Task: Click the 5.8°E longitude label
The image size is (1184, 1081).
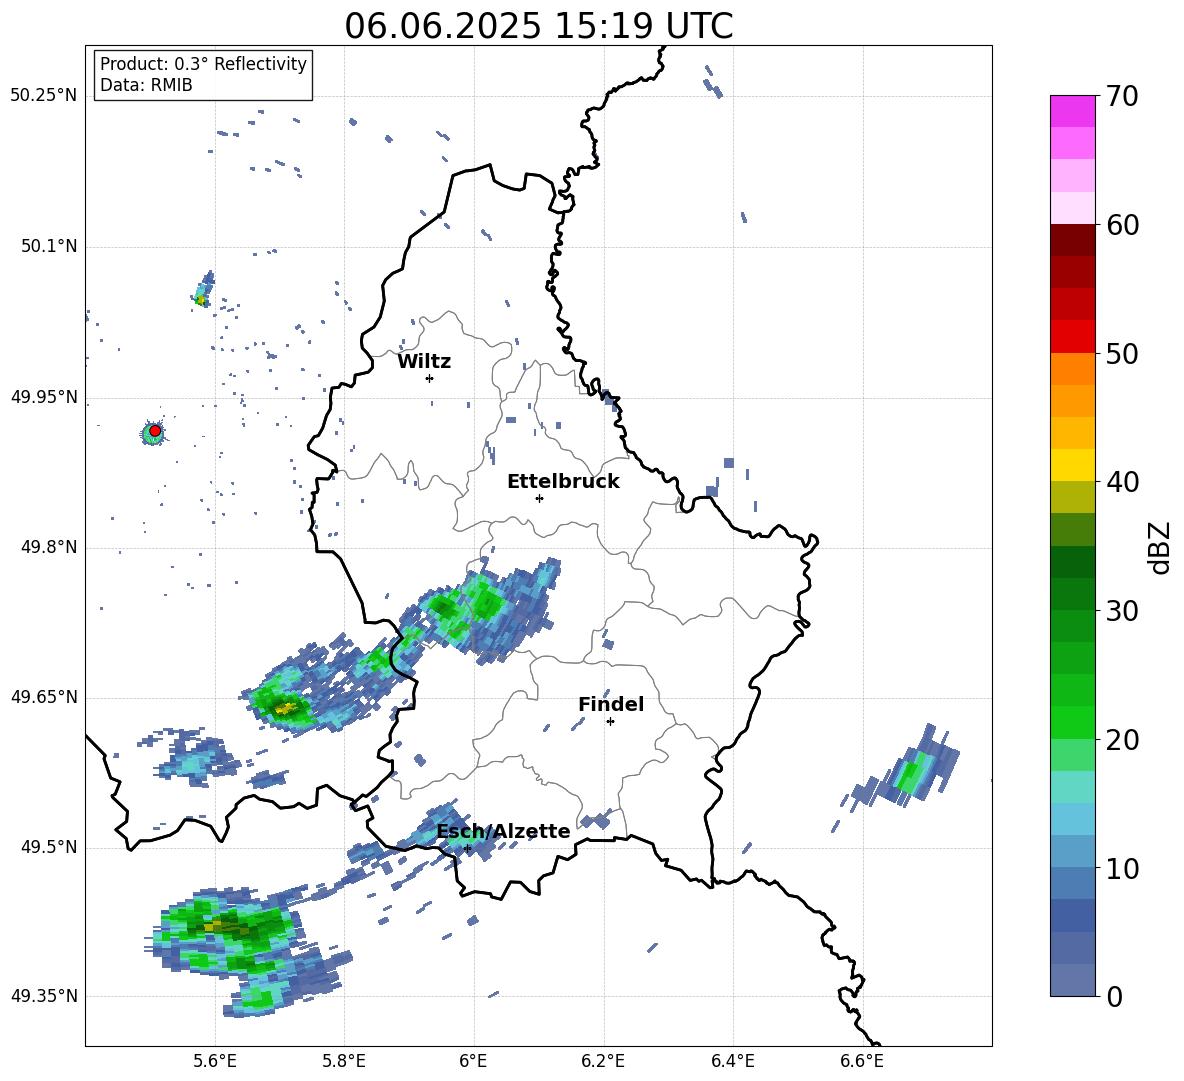Action: (344, 1061)
